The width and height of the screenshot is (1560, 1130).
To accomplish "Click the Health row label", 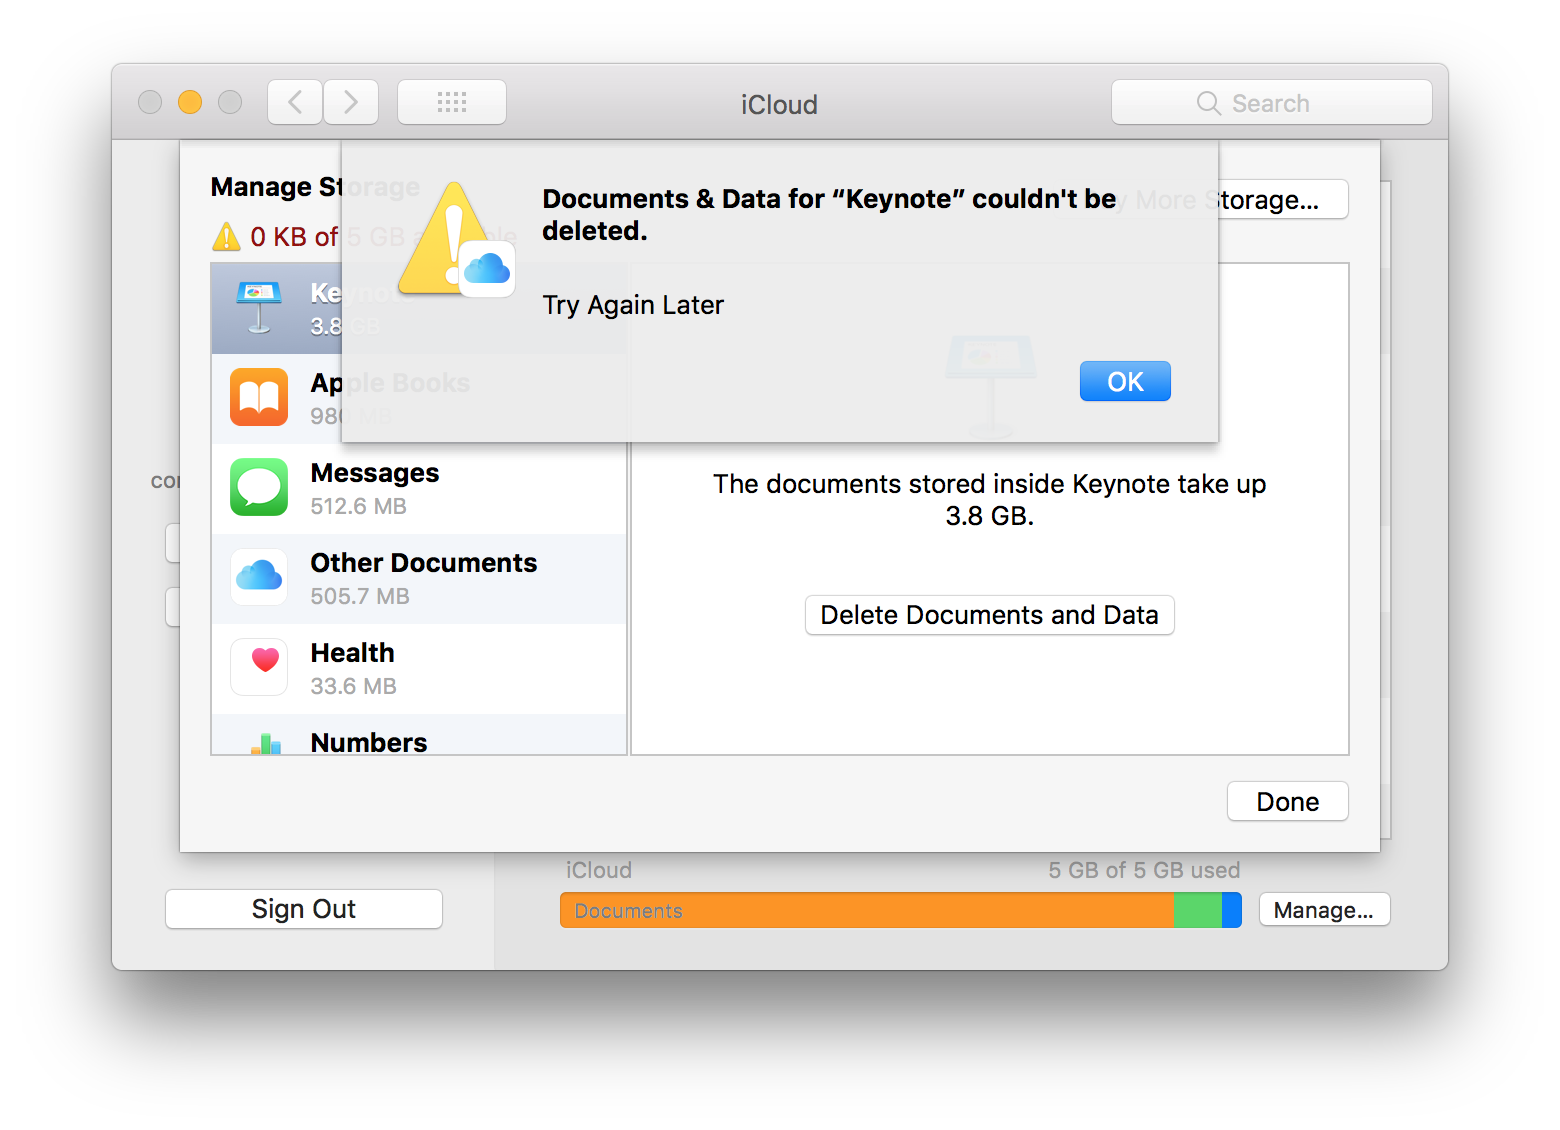I will point(353,653).
